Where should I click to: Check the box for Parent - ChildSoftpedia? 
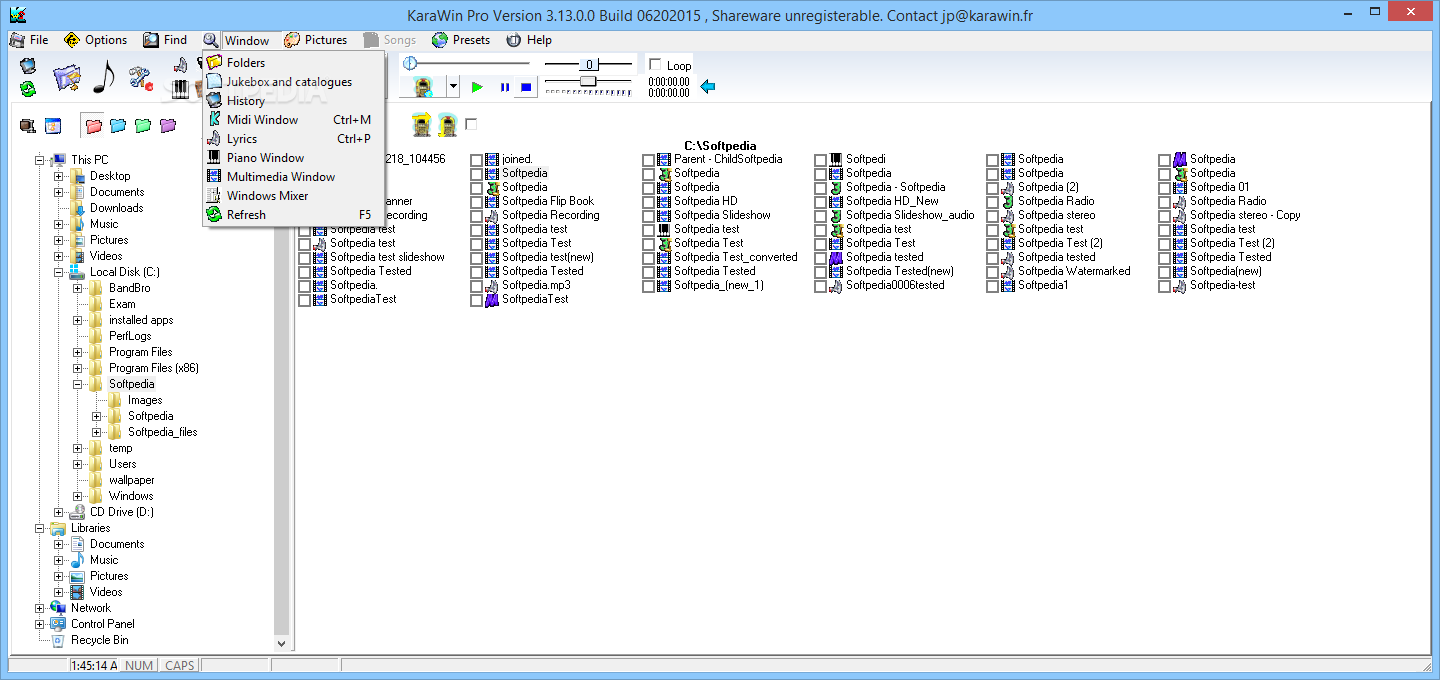648,160
